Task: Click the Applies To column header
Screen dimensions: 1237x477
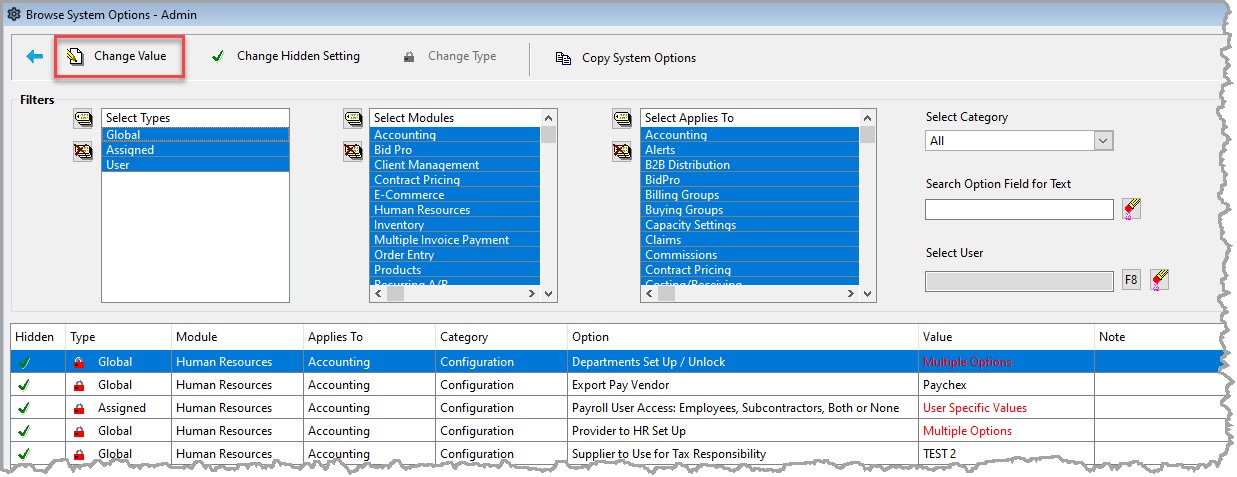Action: [x=369, y=337]
